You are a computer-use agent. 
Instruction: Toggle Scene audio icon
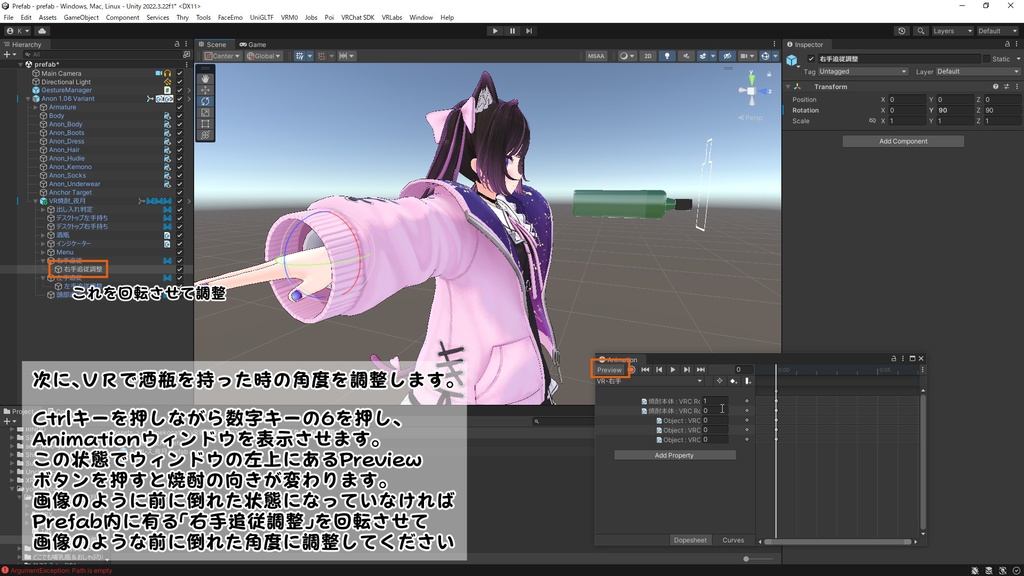[x=686, y=56]
